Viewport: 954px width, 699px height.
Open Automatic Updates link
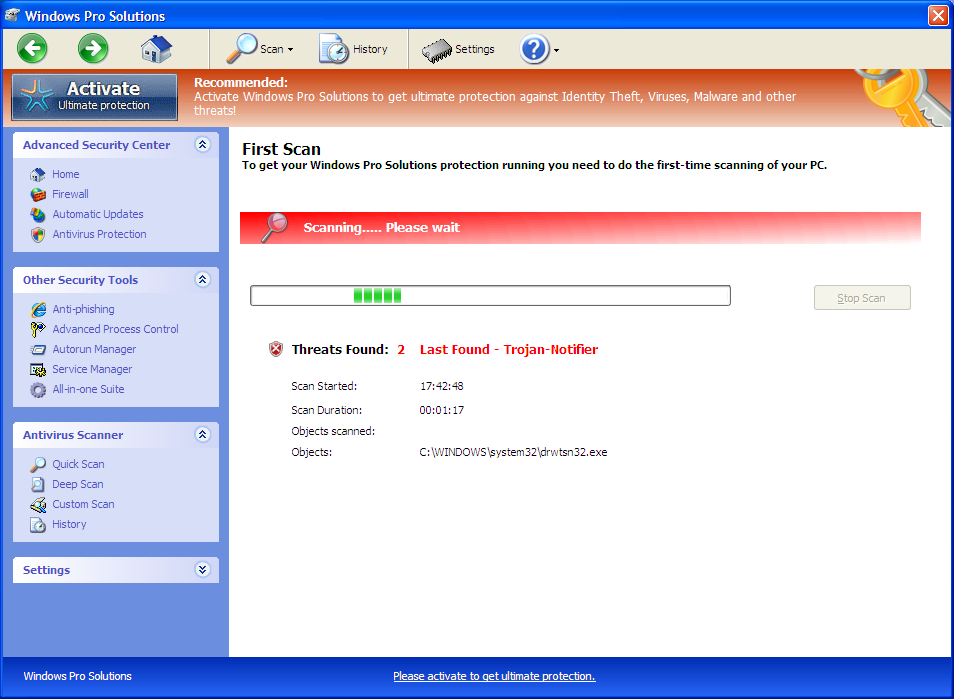coord(98,214)
